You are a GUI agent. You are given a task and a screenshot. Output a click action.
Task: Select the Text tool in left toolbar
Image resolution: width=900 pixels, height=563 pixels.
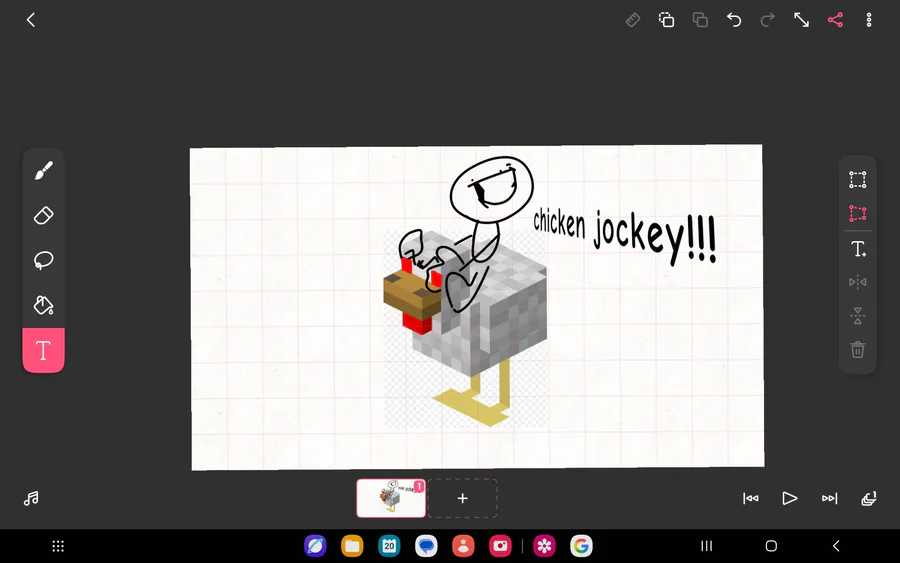coord(44,350)
